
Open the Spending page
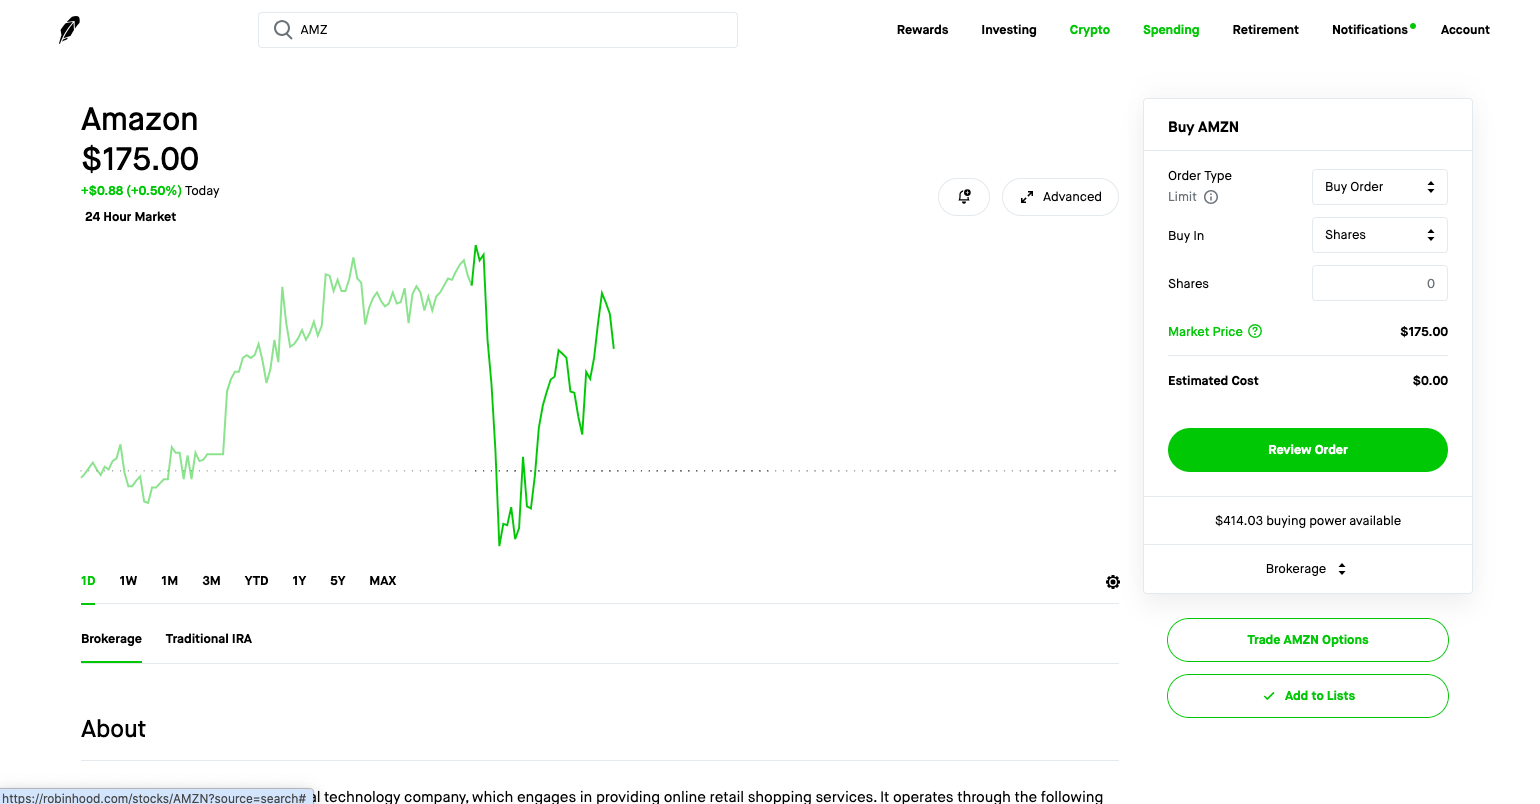(x=1171, y=30)
